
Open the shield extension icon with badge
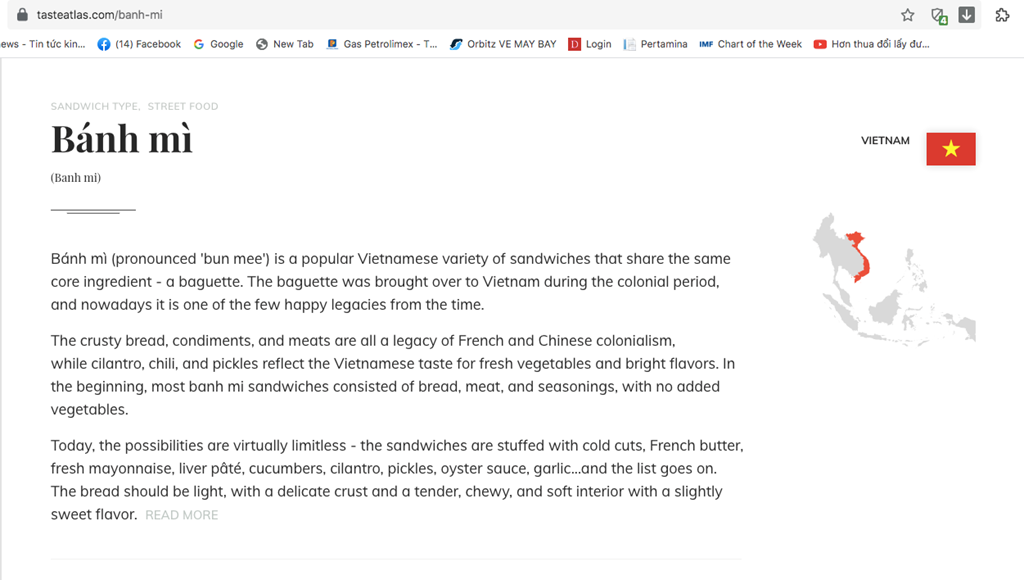[938, 16]
